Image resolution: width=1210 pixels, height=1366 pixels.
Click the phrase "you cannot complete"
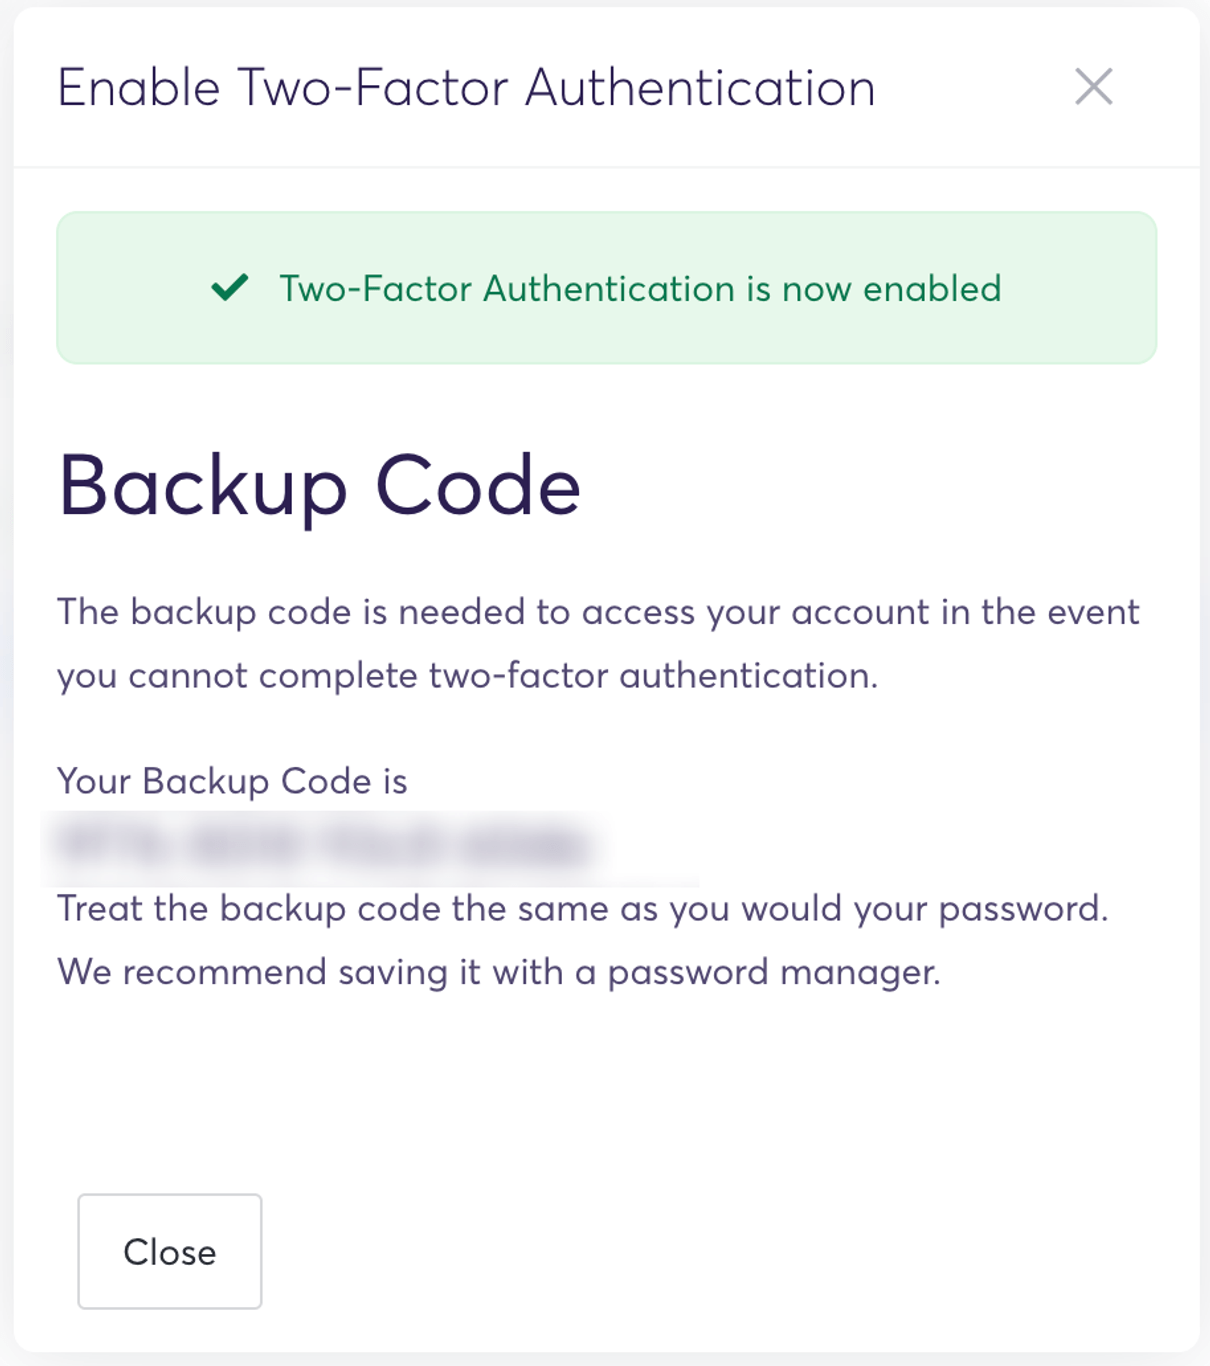coord(237,676)
